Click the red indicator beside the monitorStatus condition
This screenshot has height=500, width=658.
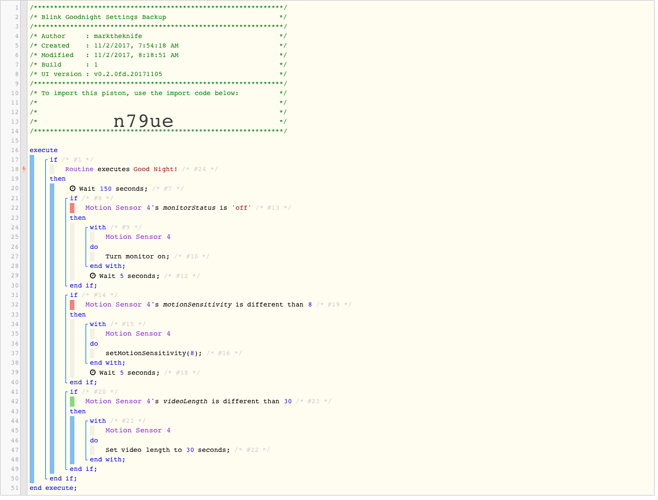(x=72, y=208)
